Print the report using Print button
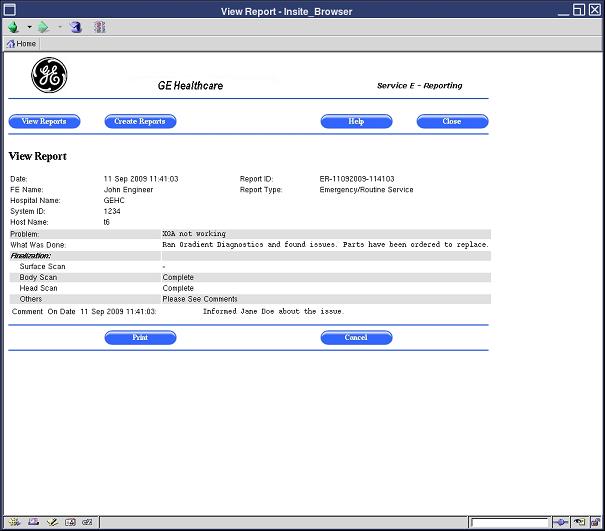This screenshot has height=531, width=605. pos(140,338)
